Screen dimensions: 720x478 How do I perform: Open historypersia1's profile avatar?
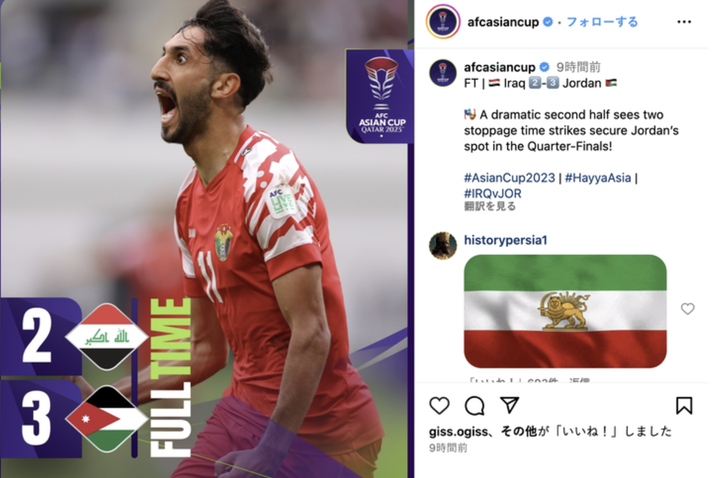[443, 246]
